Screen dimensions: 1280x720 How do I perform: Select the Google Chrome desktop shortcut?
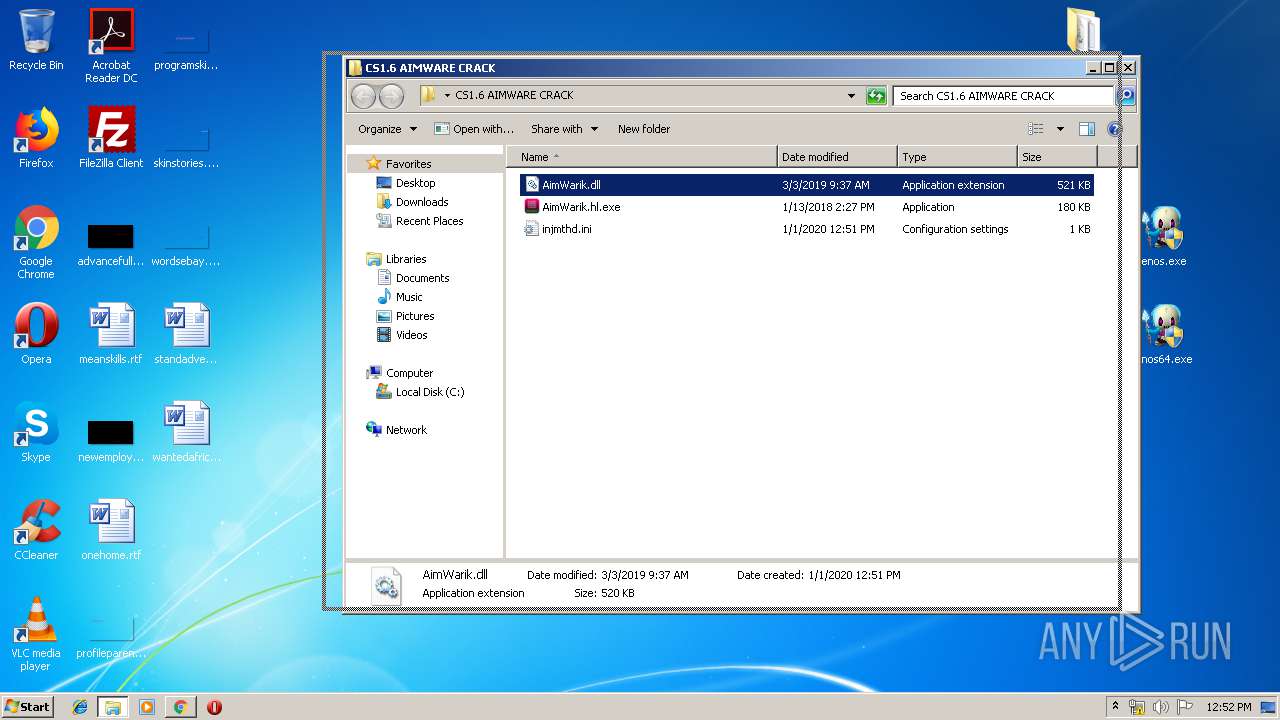tap(36, 242)
